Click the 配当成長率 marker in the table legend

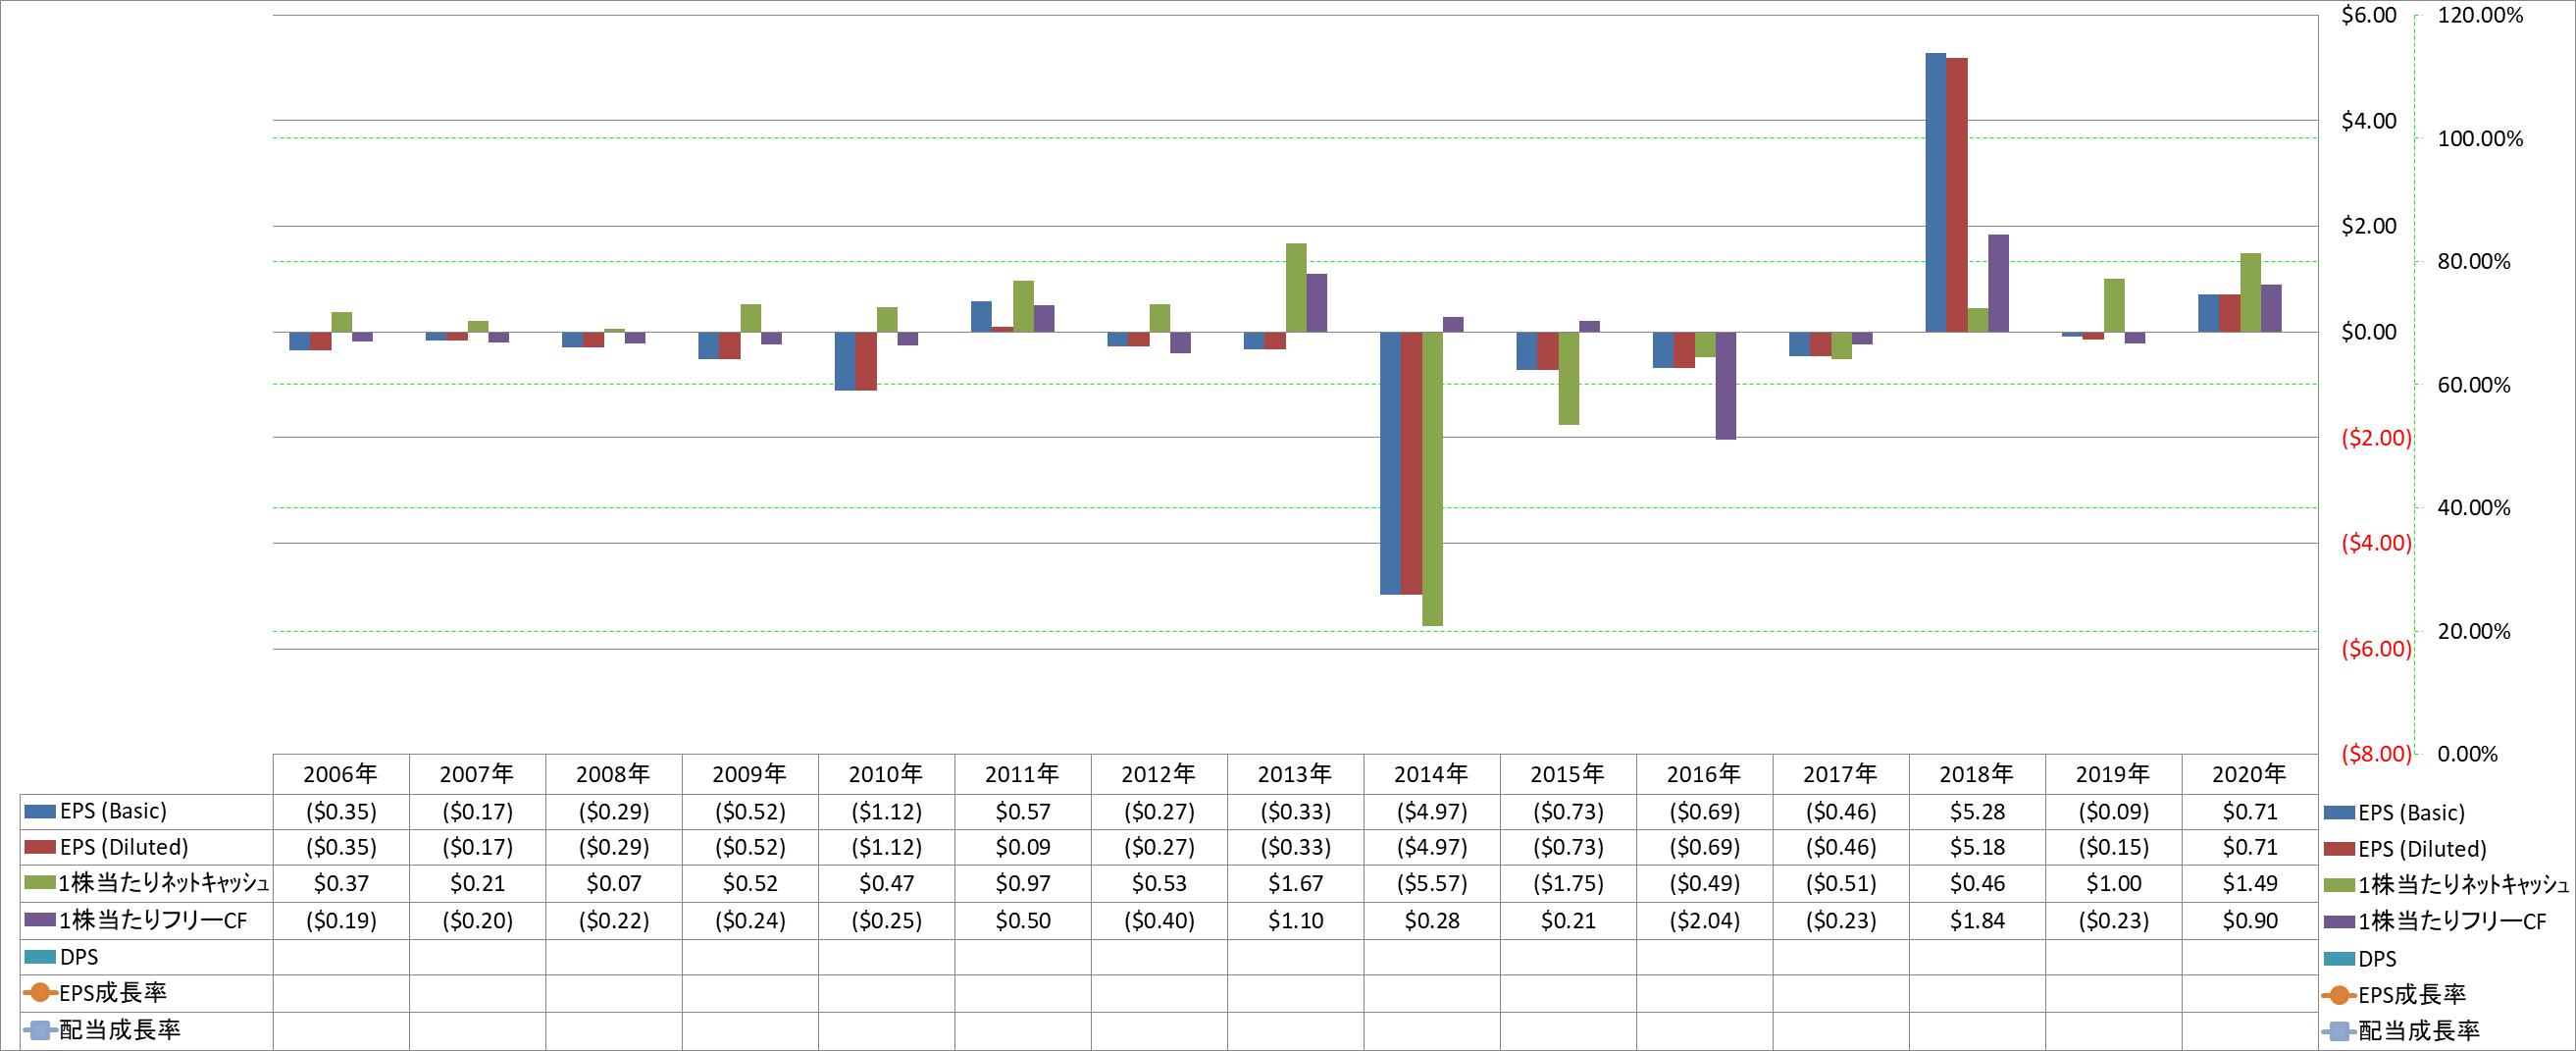40,1030
